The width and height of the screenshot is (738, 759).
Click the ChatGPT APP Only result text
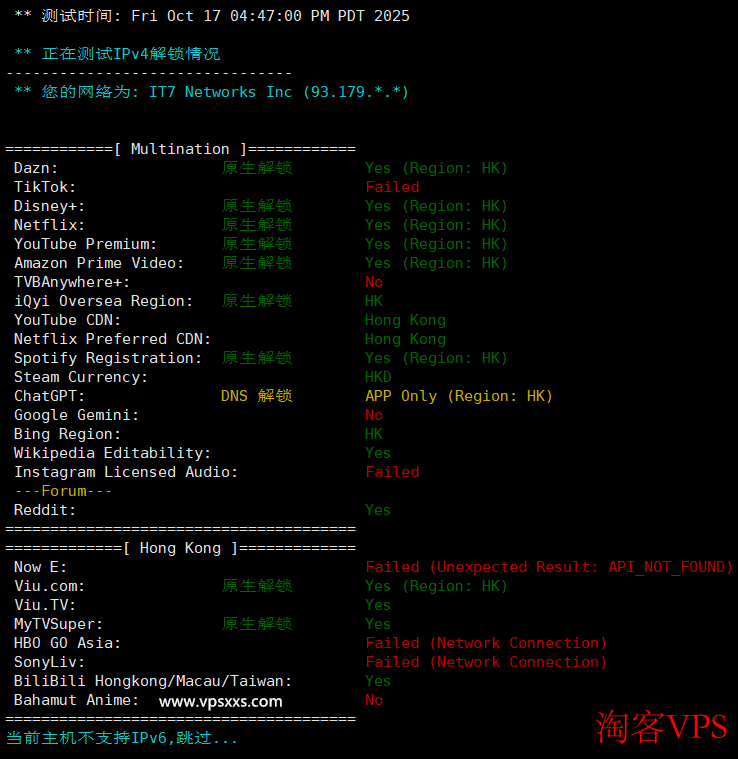click(x=458, y=396)
